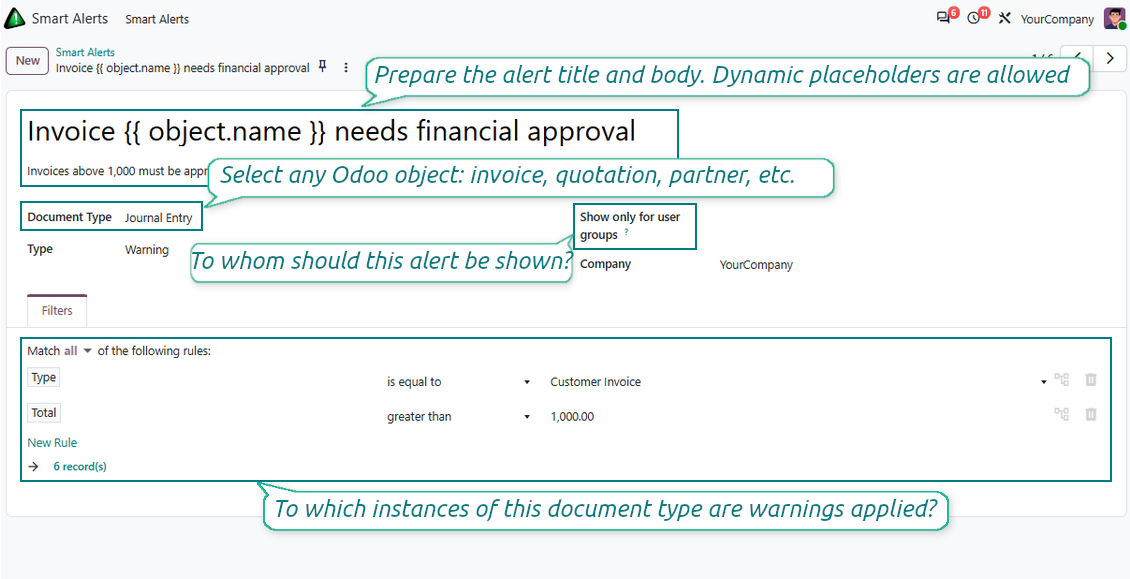Open the three-dot actions menu

[x=346, y=67]
